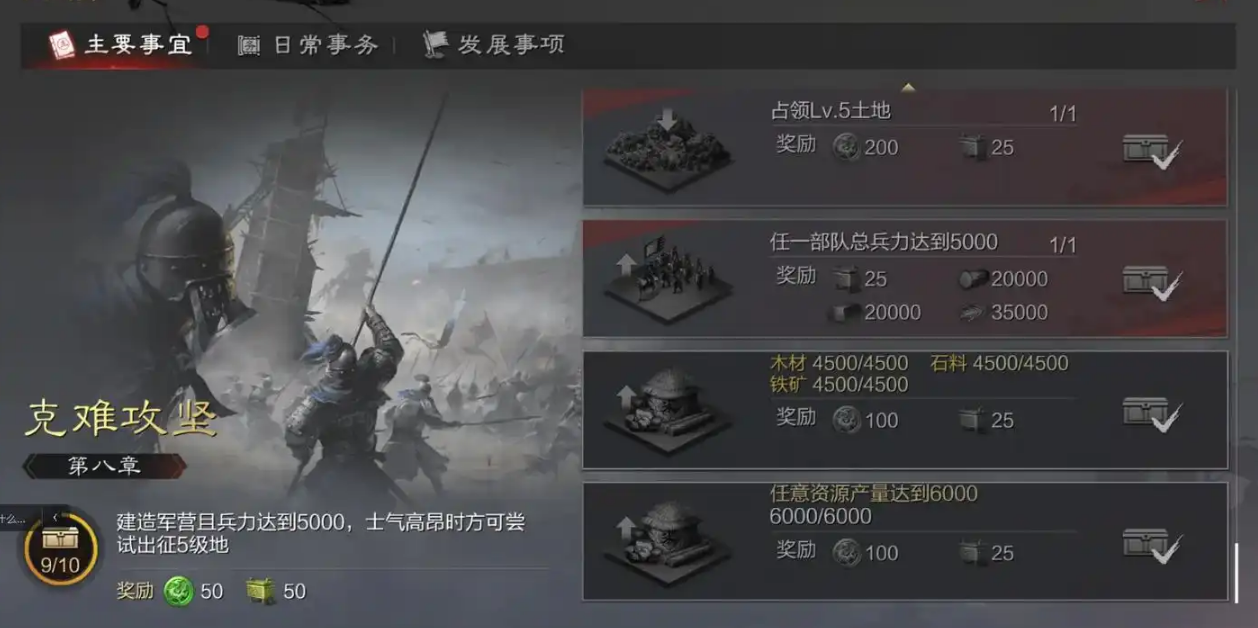Collapse the small side panel chevron

pyautogui.click(x=55, y=517)
